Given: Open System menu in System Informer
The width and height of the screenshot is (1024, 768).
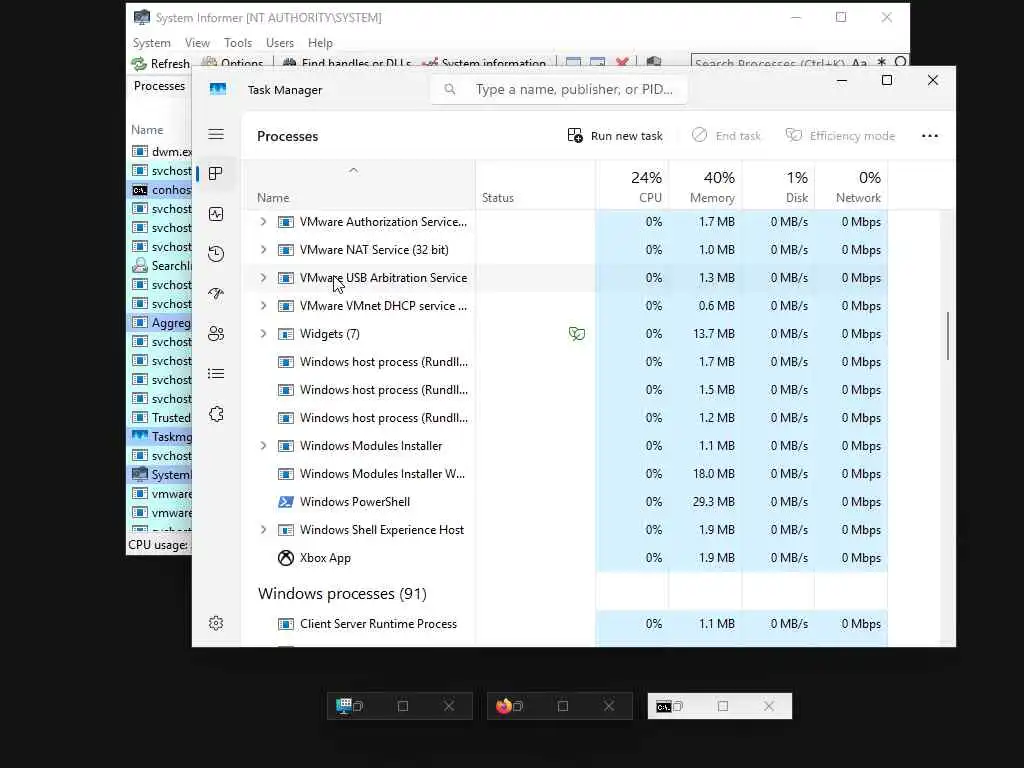Looking at the screenshot, I should pyautogui.click(x=152, y=42).
